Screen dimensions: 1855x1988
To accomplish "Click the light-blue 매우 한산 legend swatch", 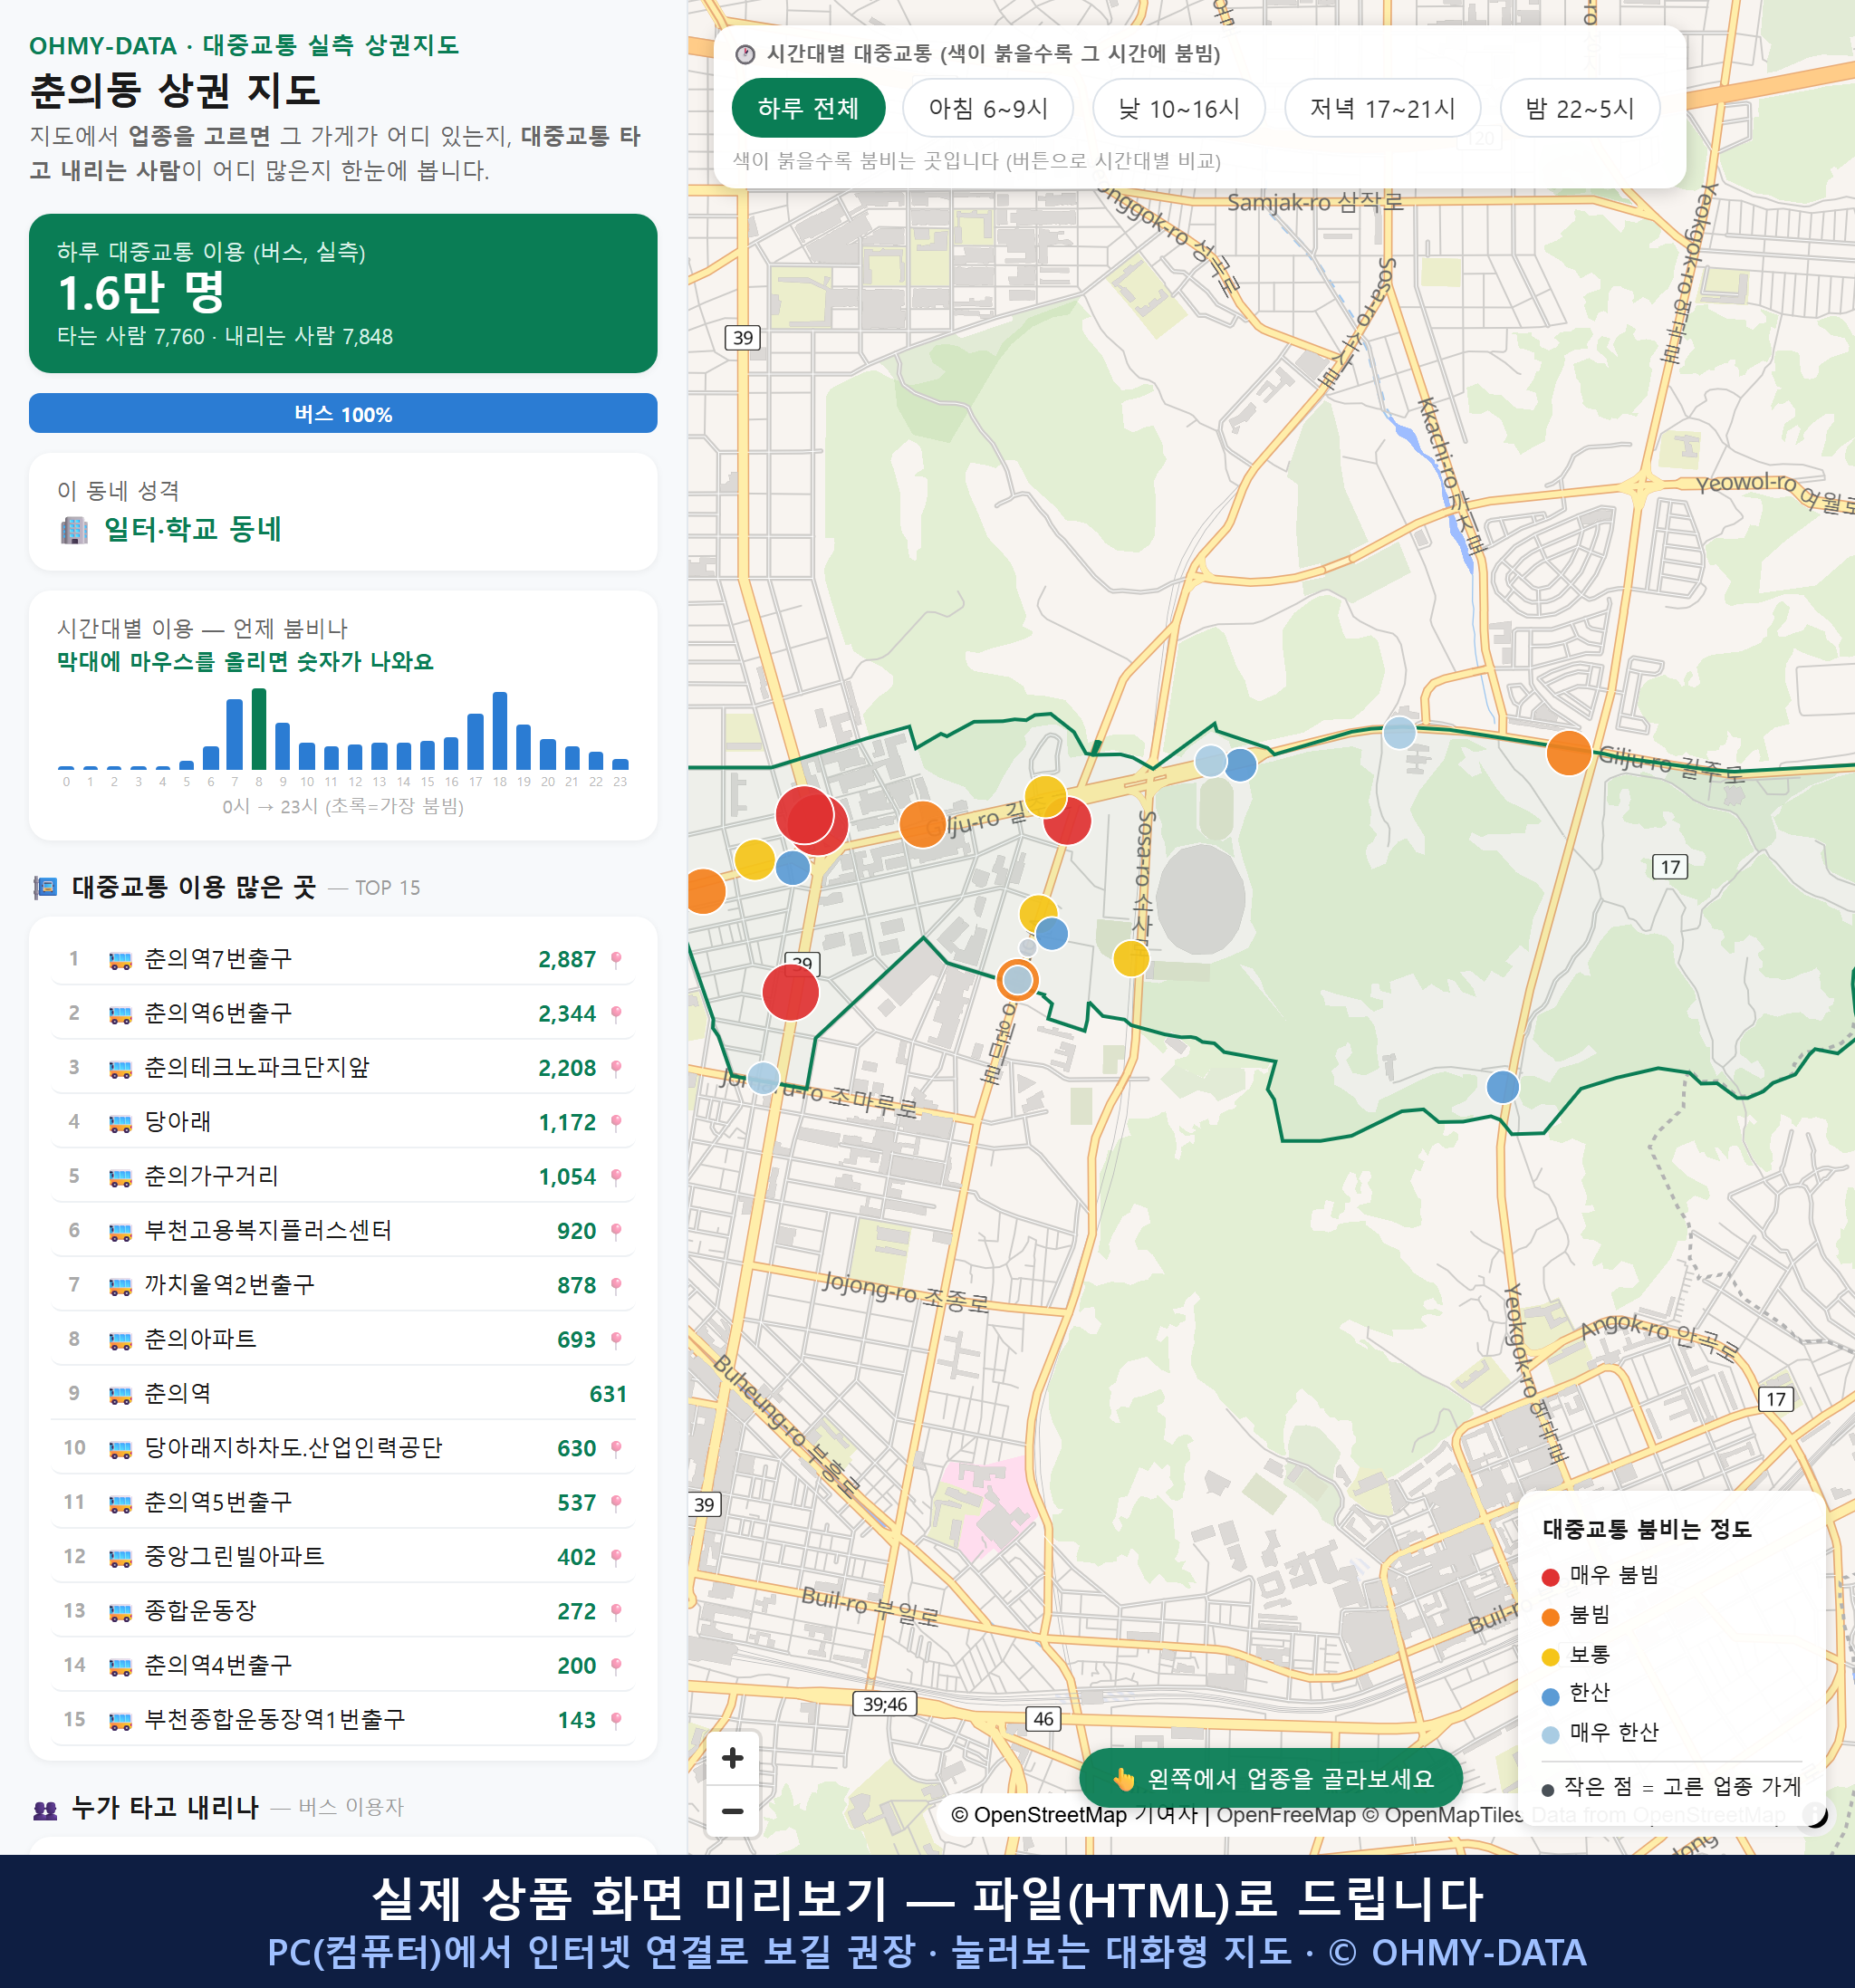I will tap(1550, 1735).
